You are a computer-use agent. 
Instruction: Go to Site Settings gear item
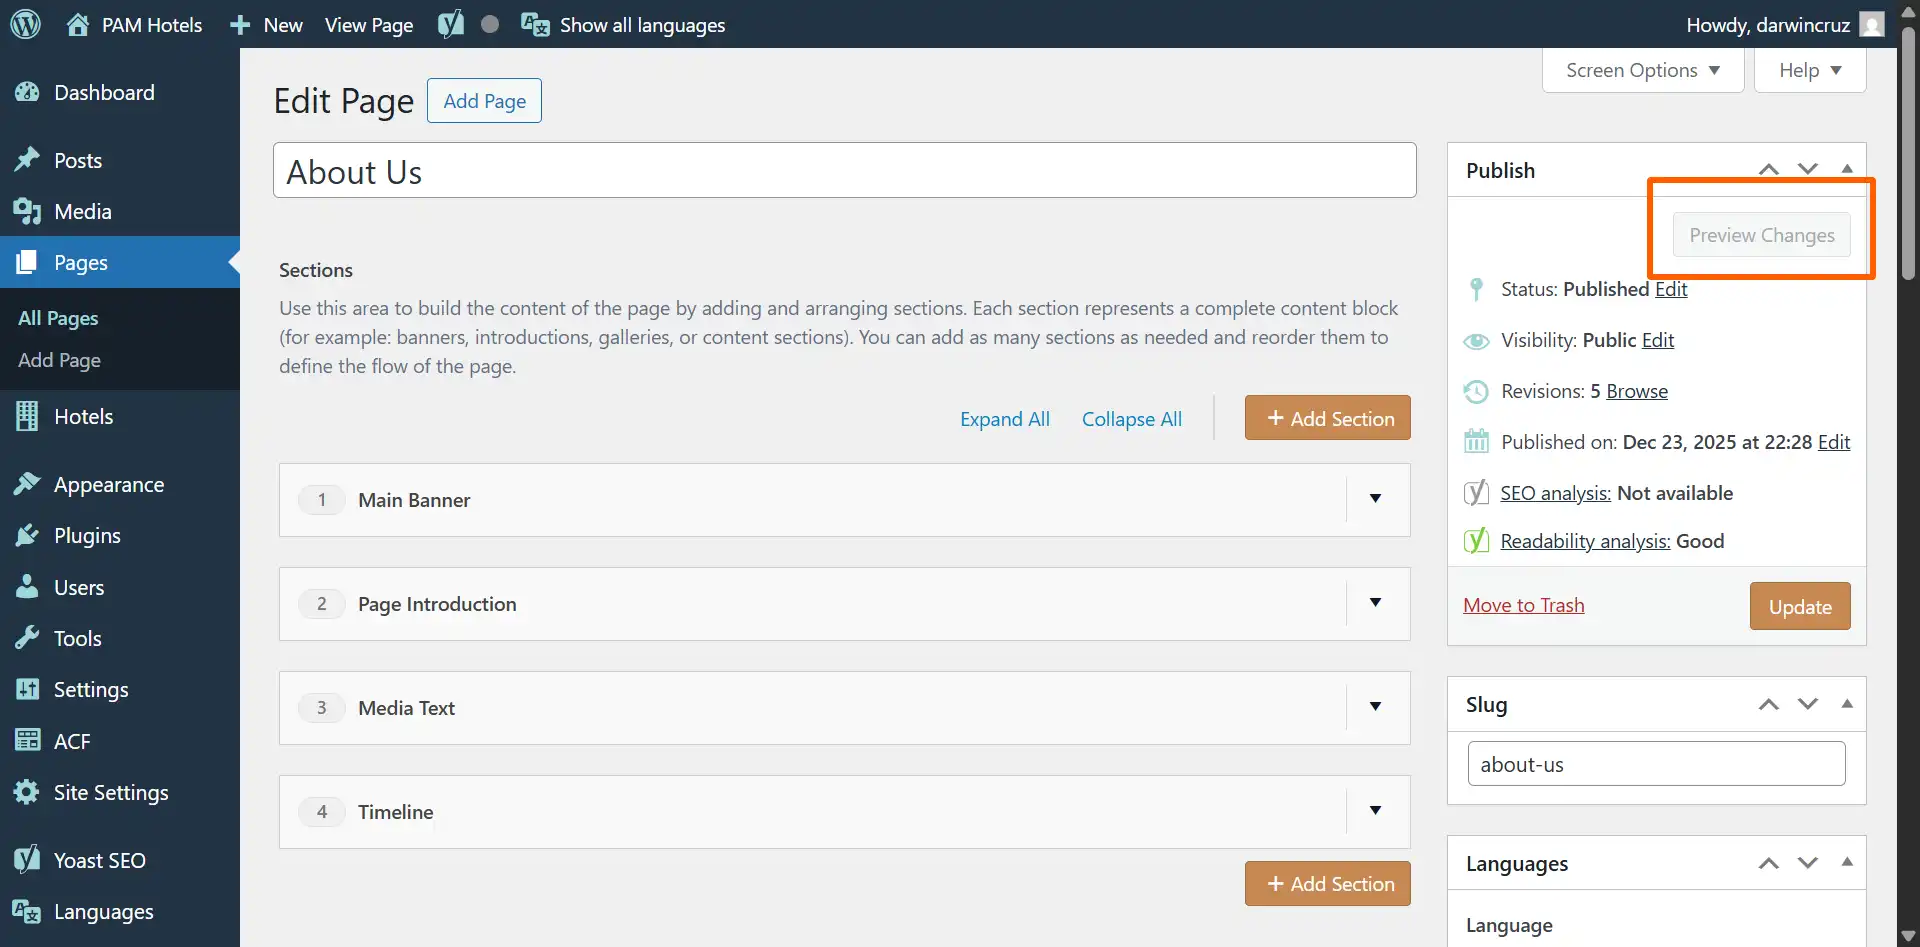pyautogui.click(x=110, y=793)
